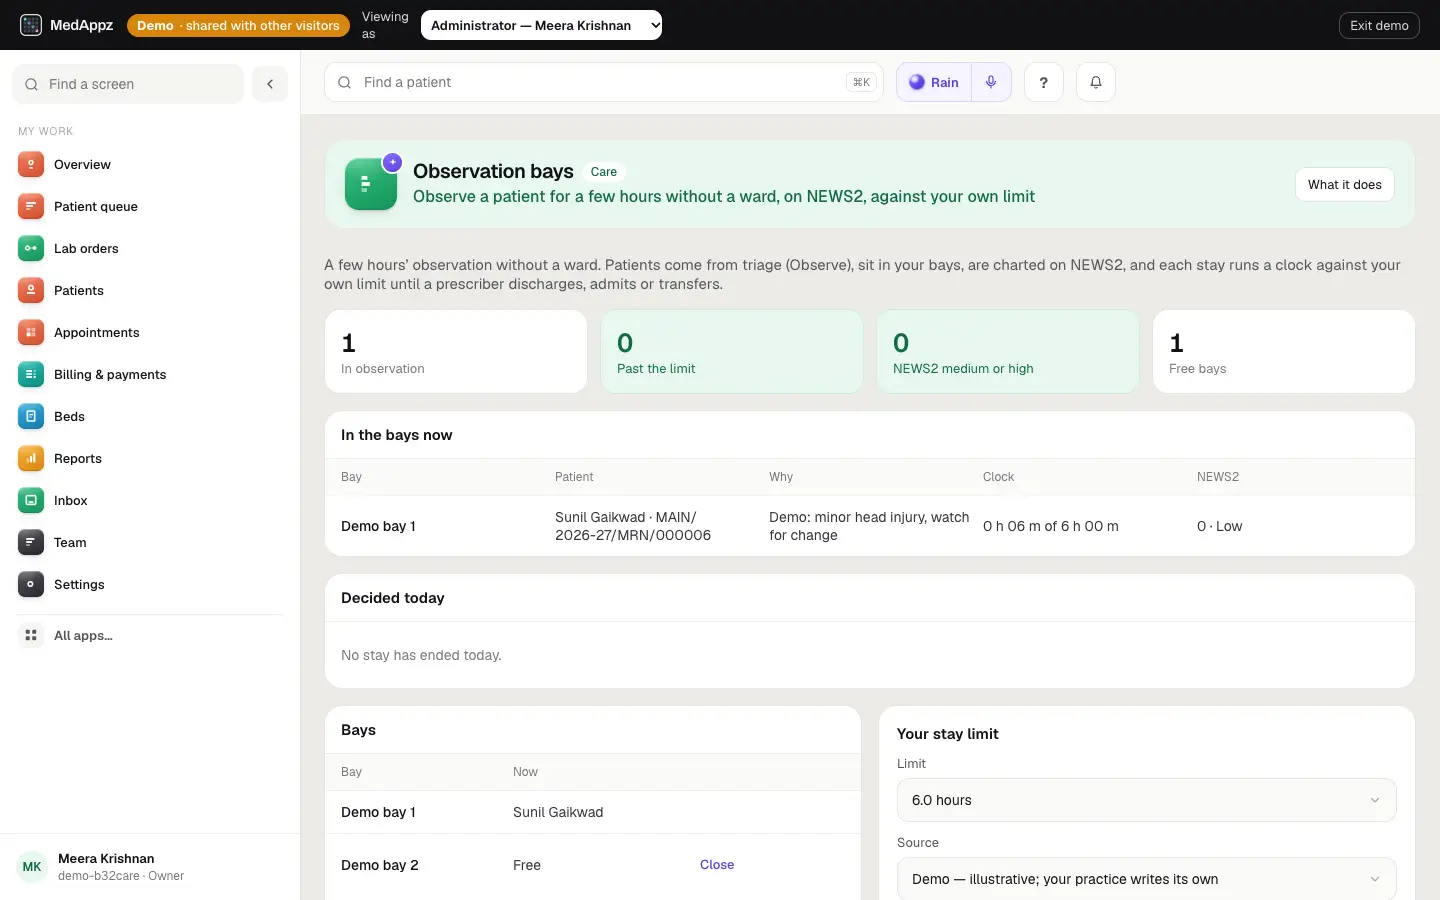Image resolution: width=1440 pixels, height=900 pixels.
Task: Collapse the sidebar with chevron button
Action: tap(270, 84)
